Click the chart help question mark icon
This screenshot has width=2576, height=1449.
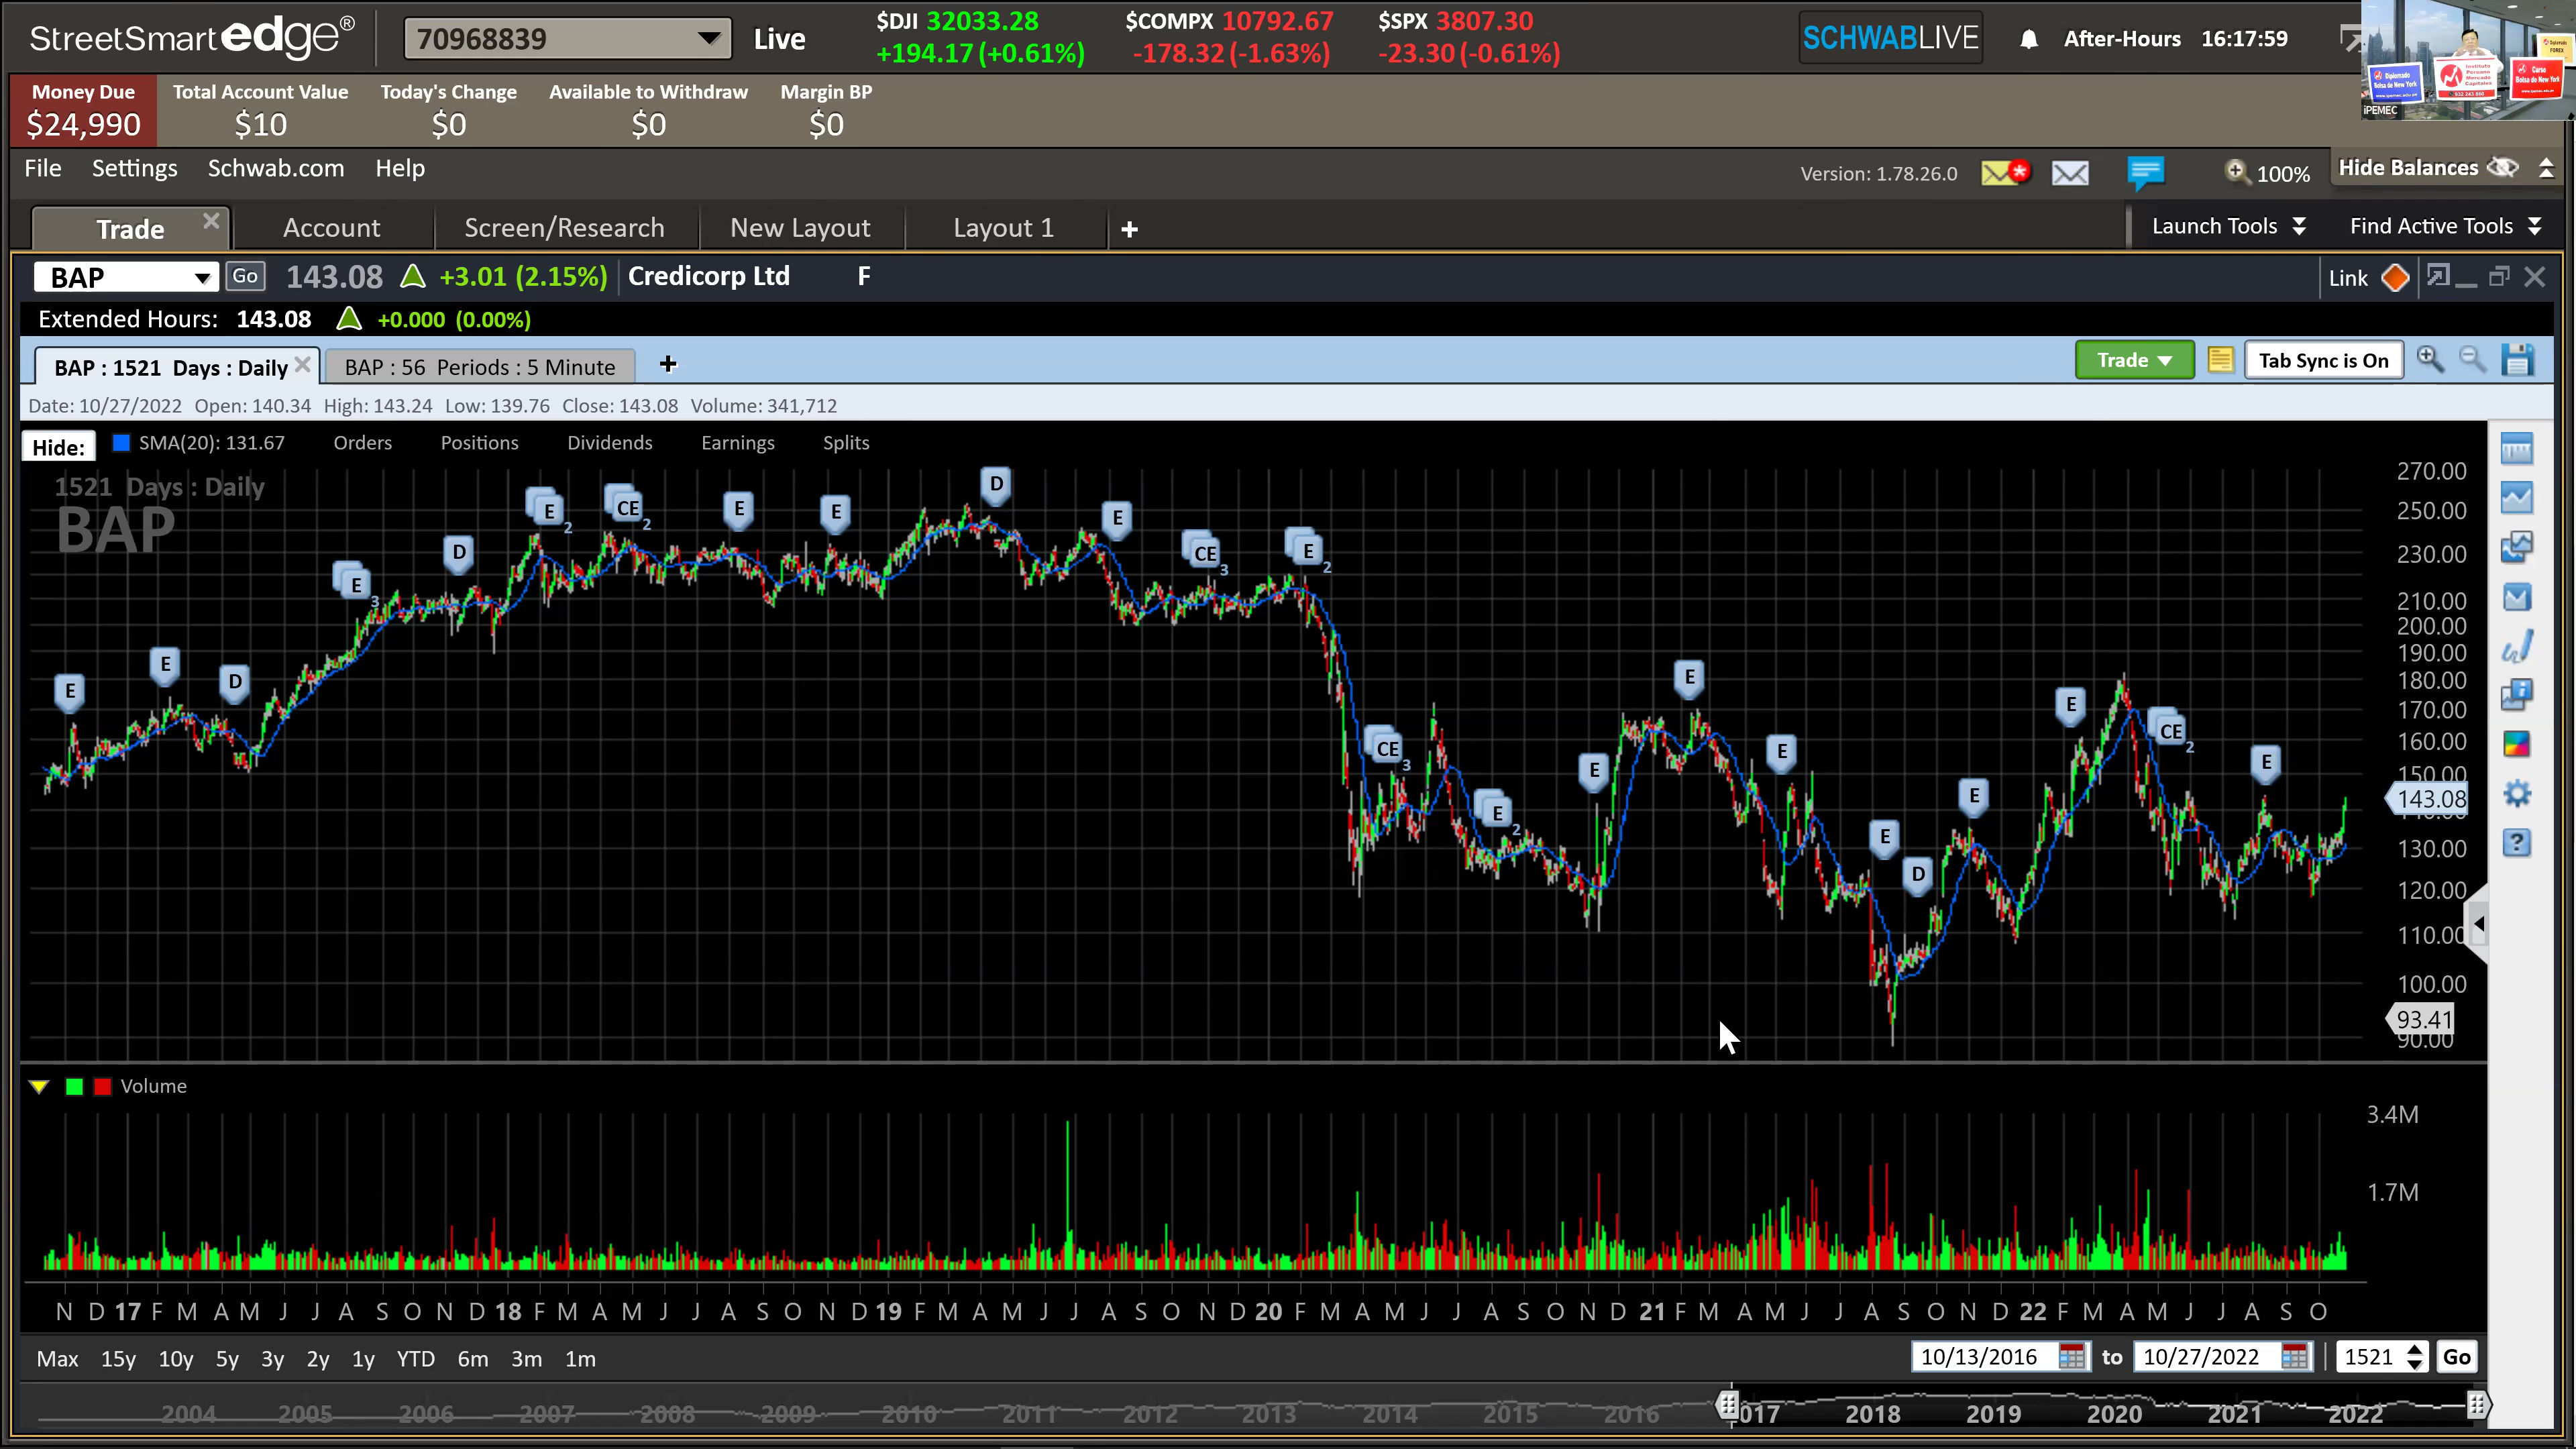coord(2516,843)
